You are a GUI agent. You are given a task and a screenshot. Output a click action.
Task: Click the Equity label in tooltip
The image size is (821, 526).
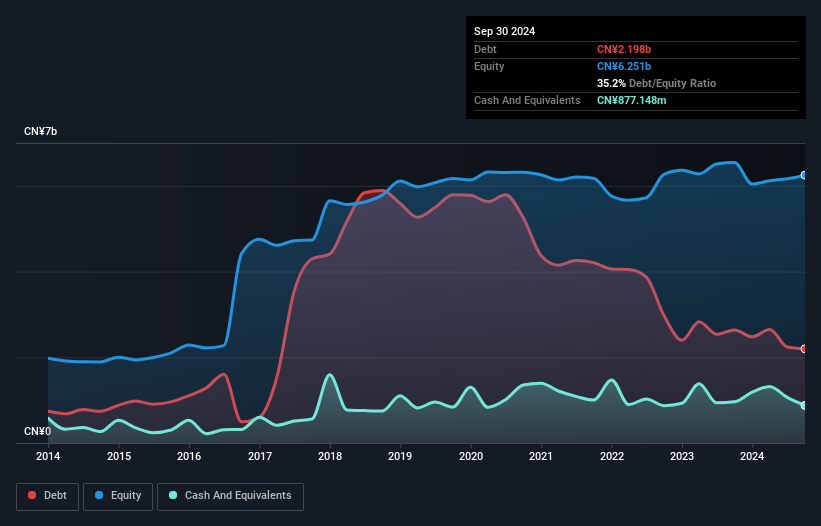[489, 66]
